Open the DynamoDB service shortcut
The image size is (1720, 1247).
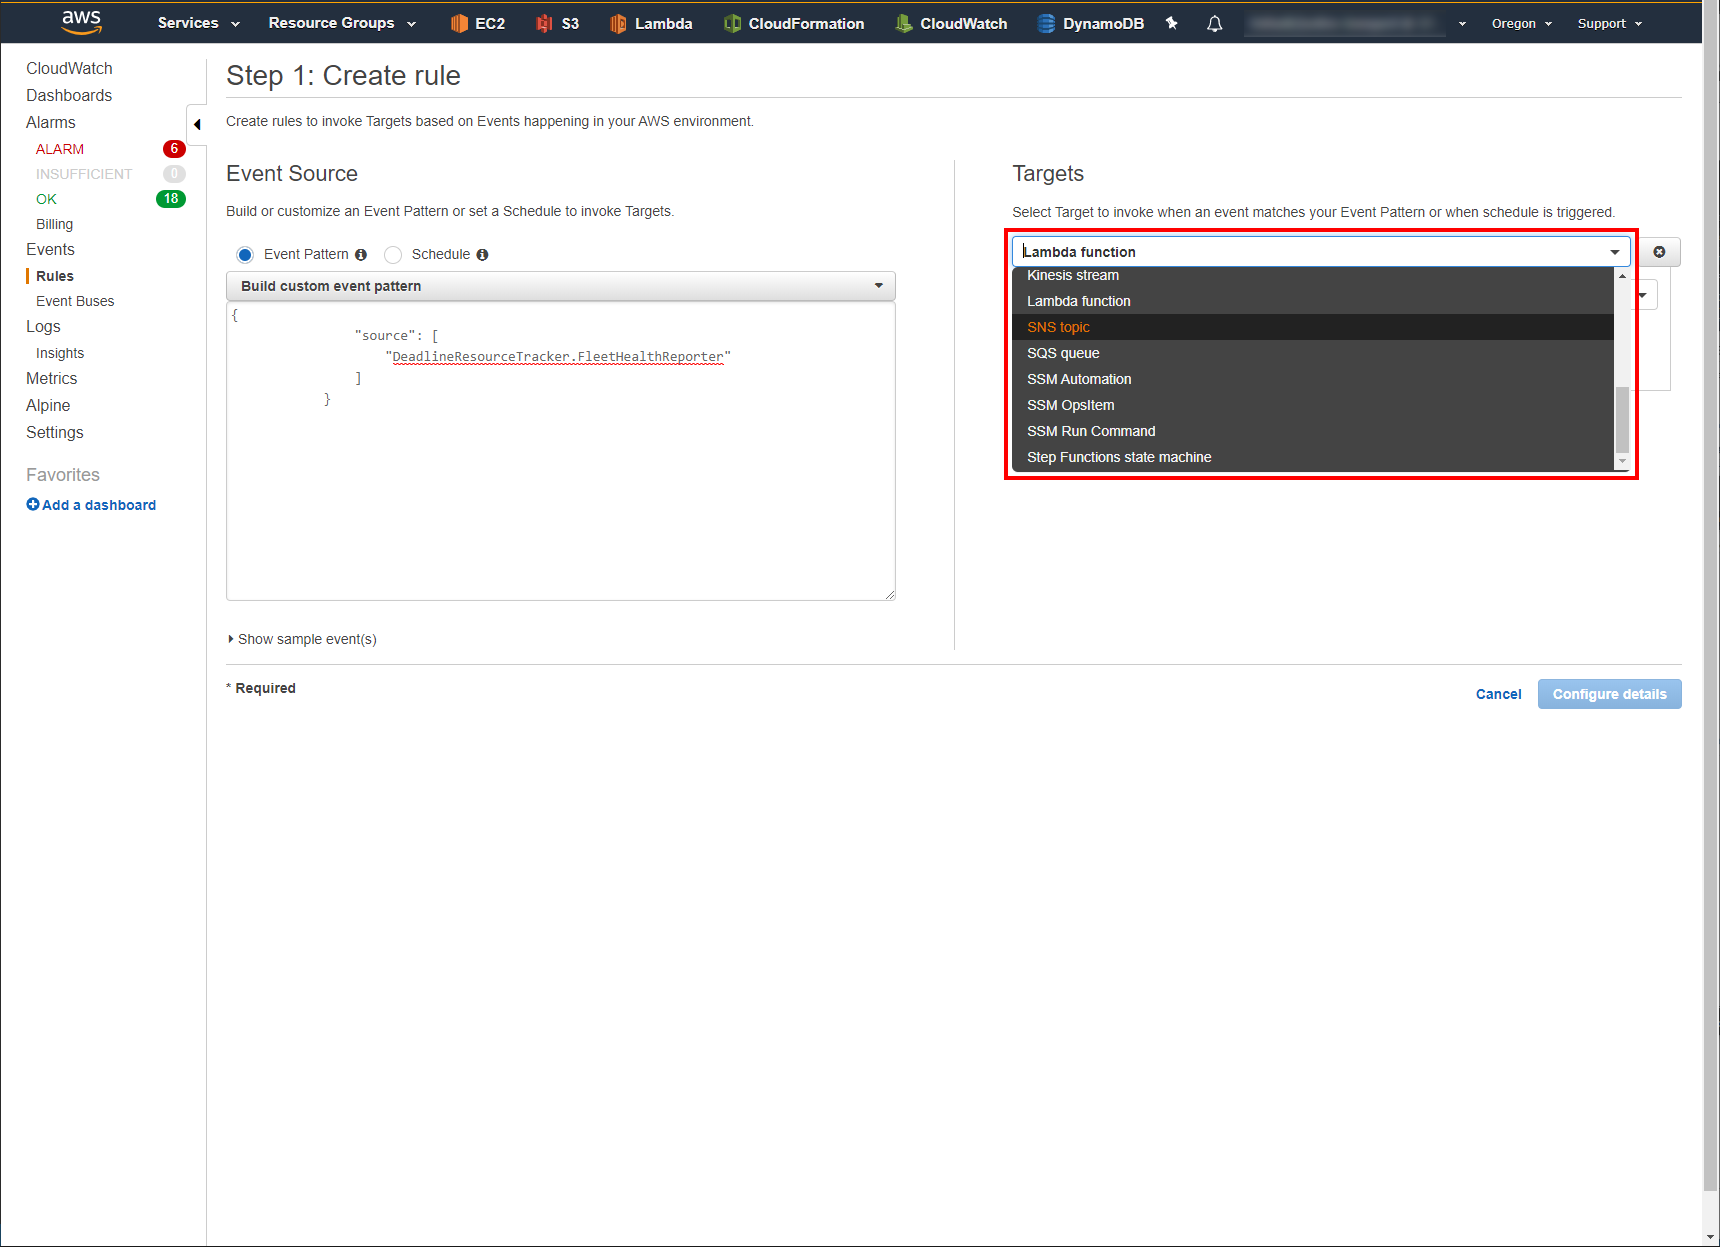click(1091, 23)
